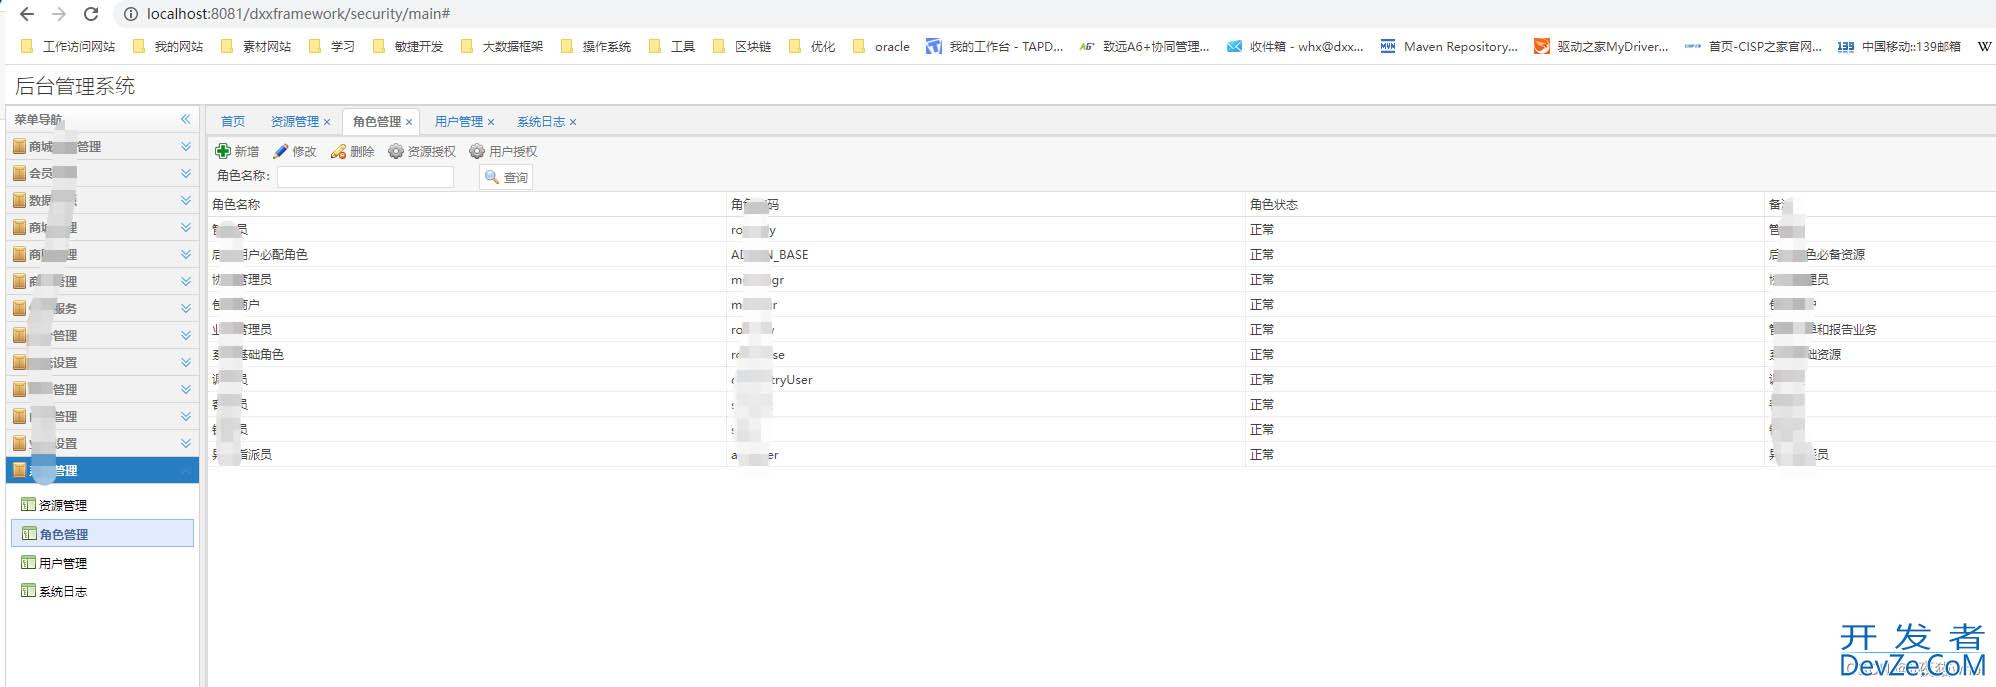1996x687 pixels.
Task: Open 驱动之家MyDriver bookmark
Action: (1601, 46)
